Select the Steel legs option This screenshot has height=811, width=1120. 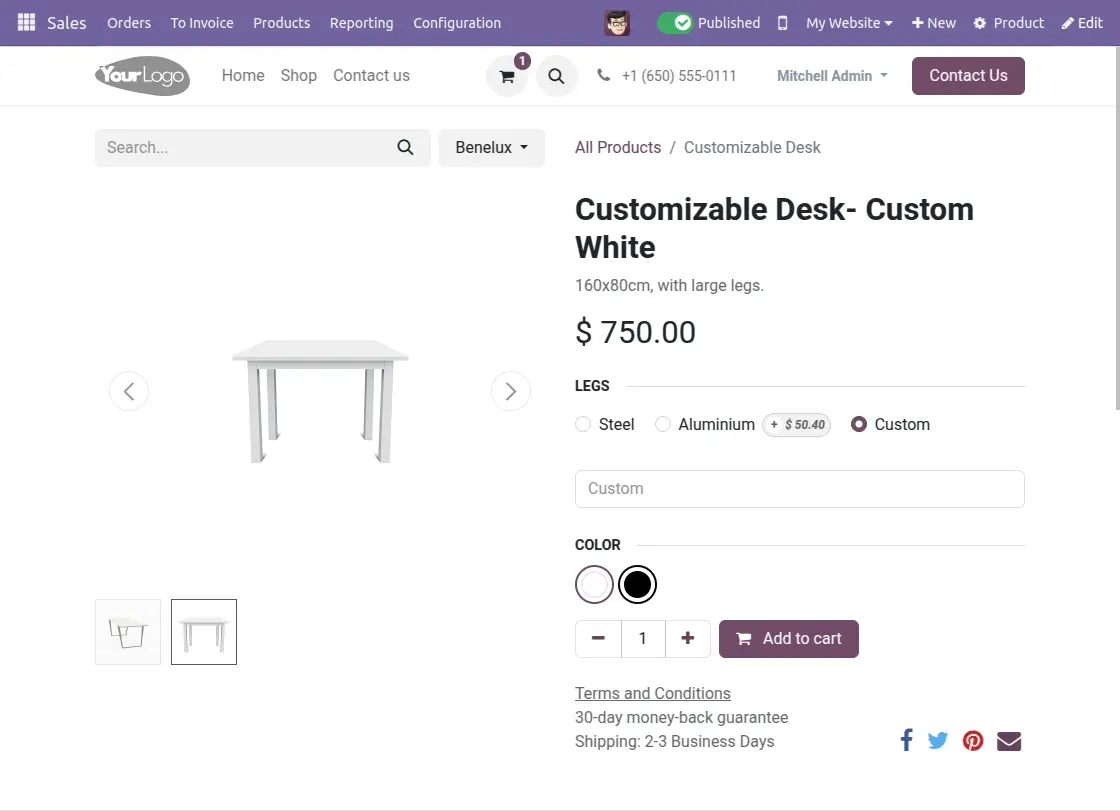(x=583, y=424)
